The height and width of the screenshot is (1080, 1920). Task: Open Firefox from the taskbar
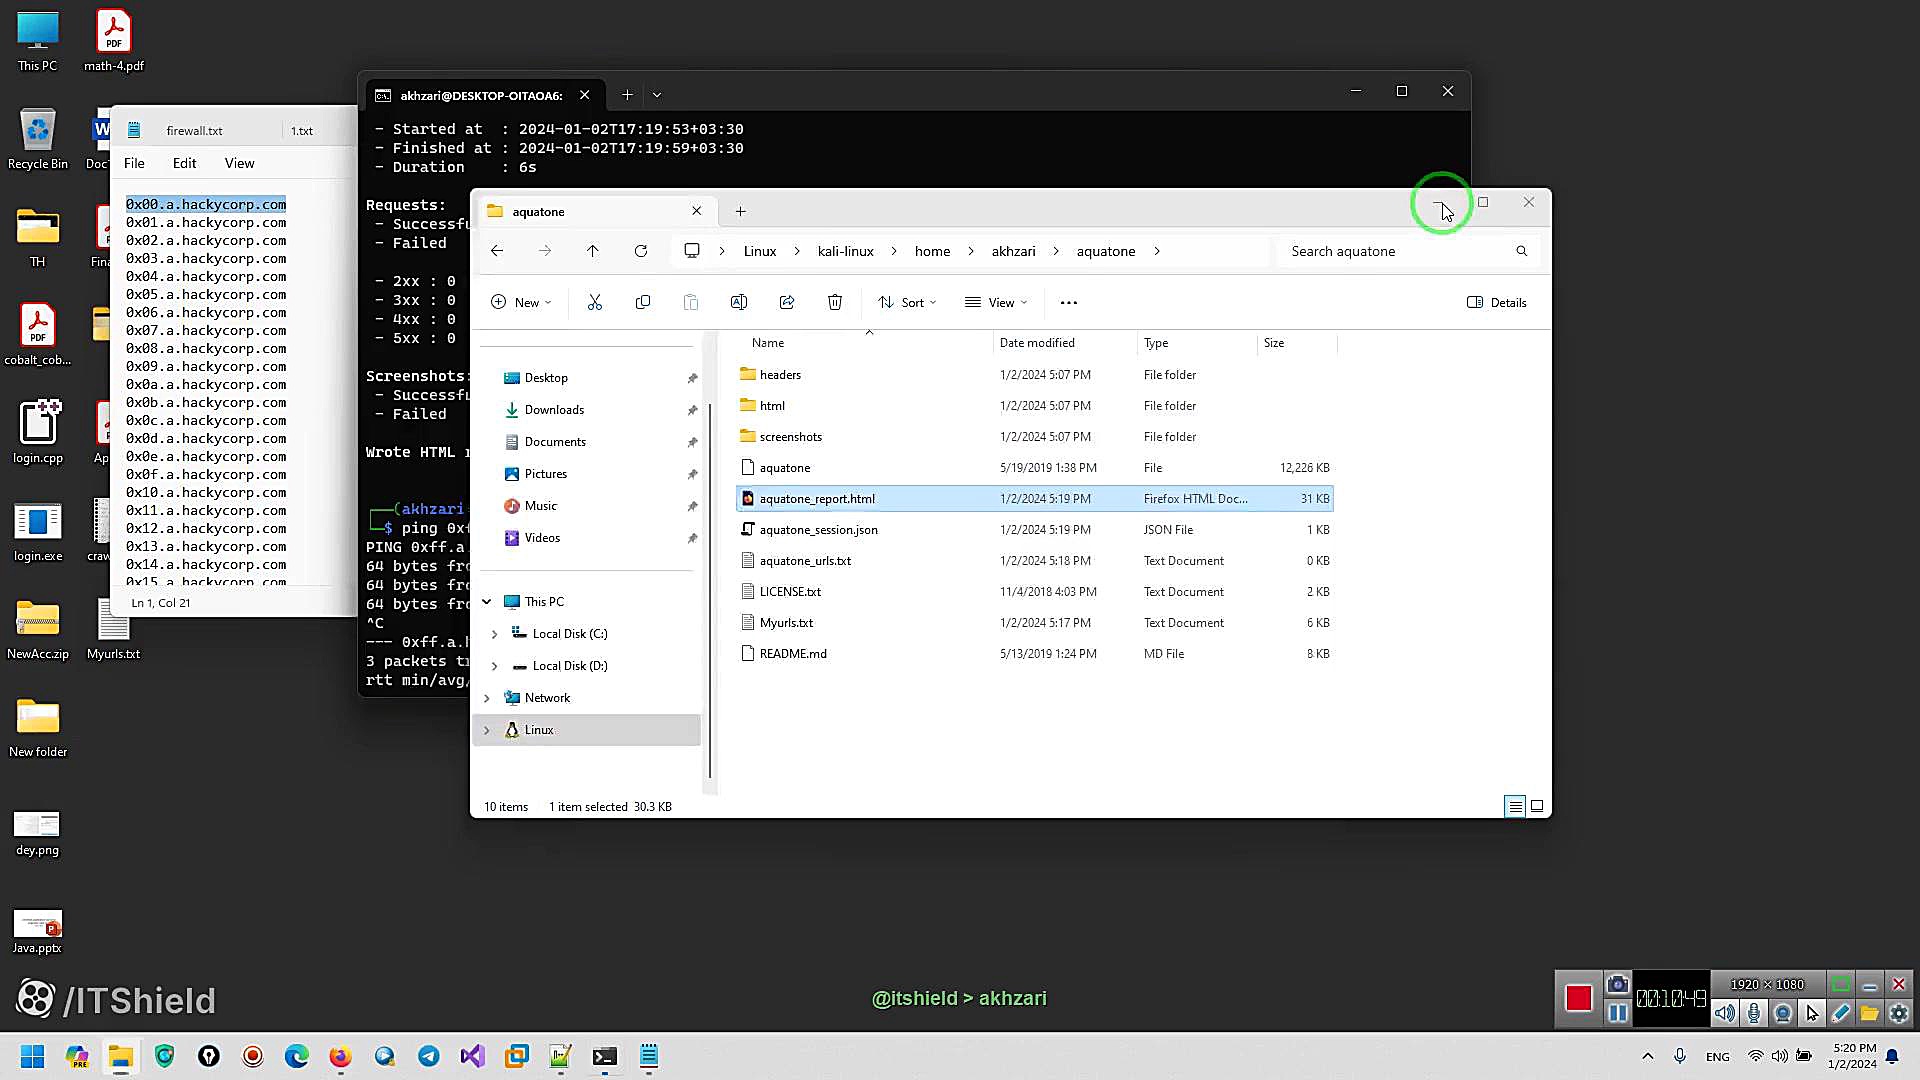[x=341, y=1056]
